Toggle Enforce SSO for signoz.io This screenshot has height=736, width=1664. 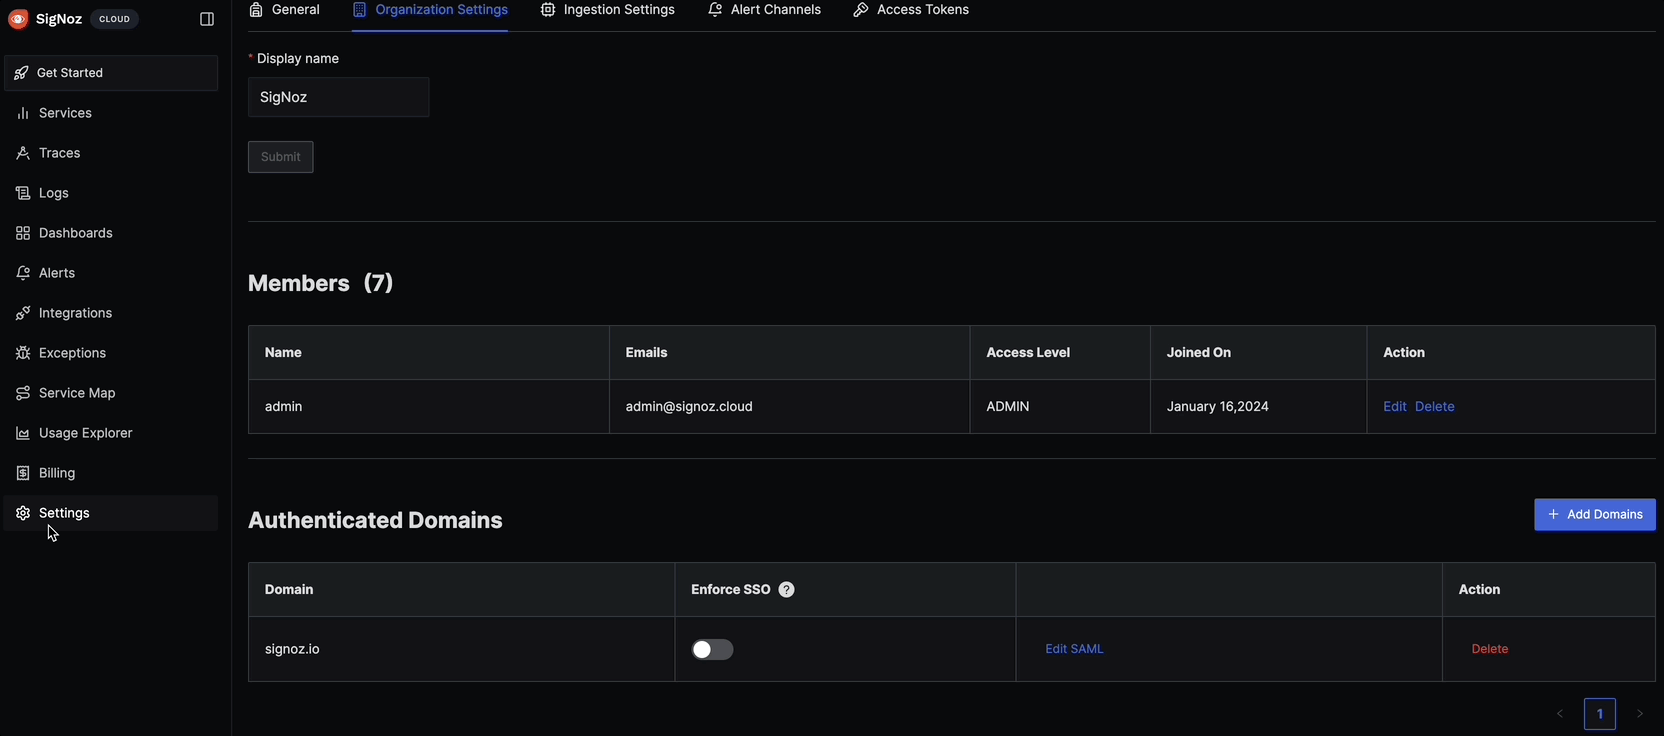click(713, 650)
